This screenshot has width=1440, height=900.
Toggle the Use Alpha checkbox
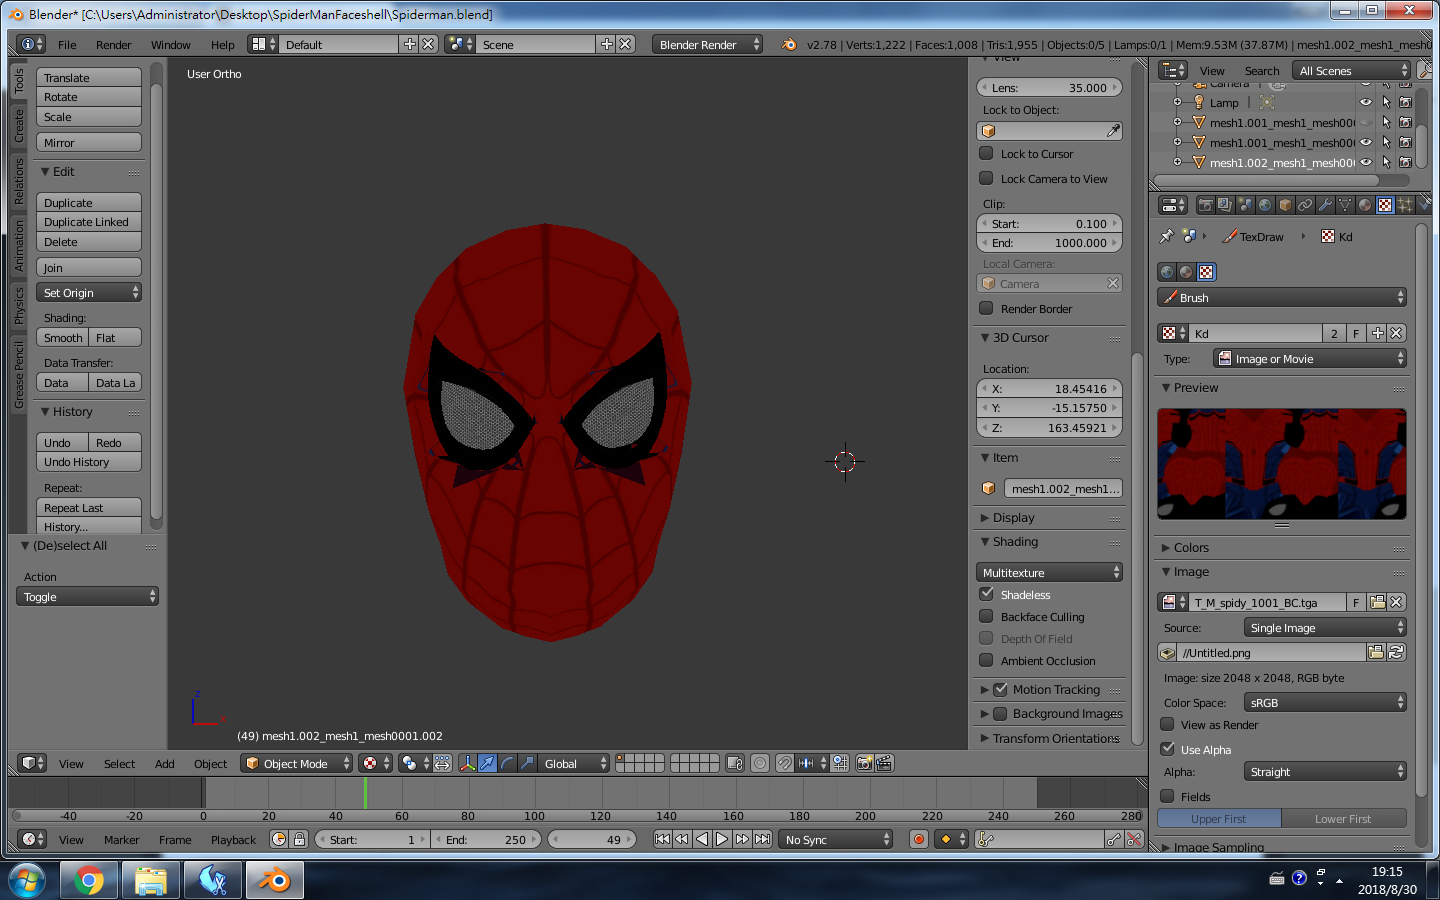point(1167,749)
